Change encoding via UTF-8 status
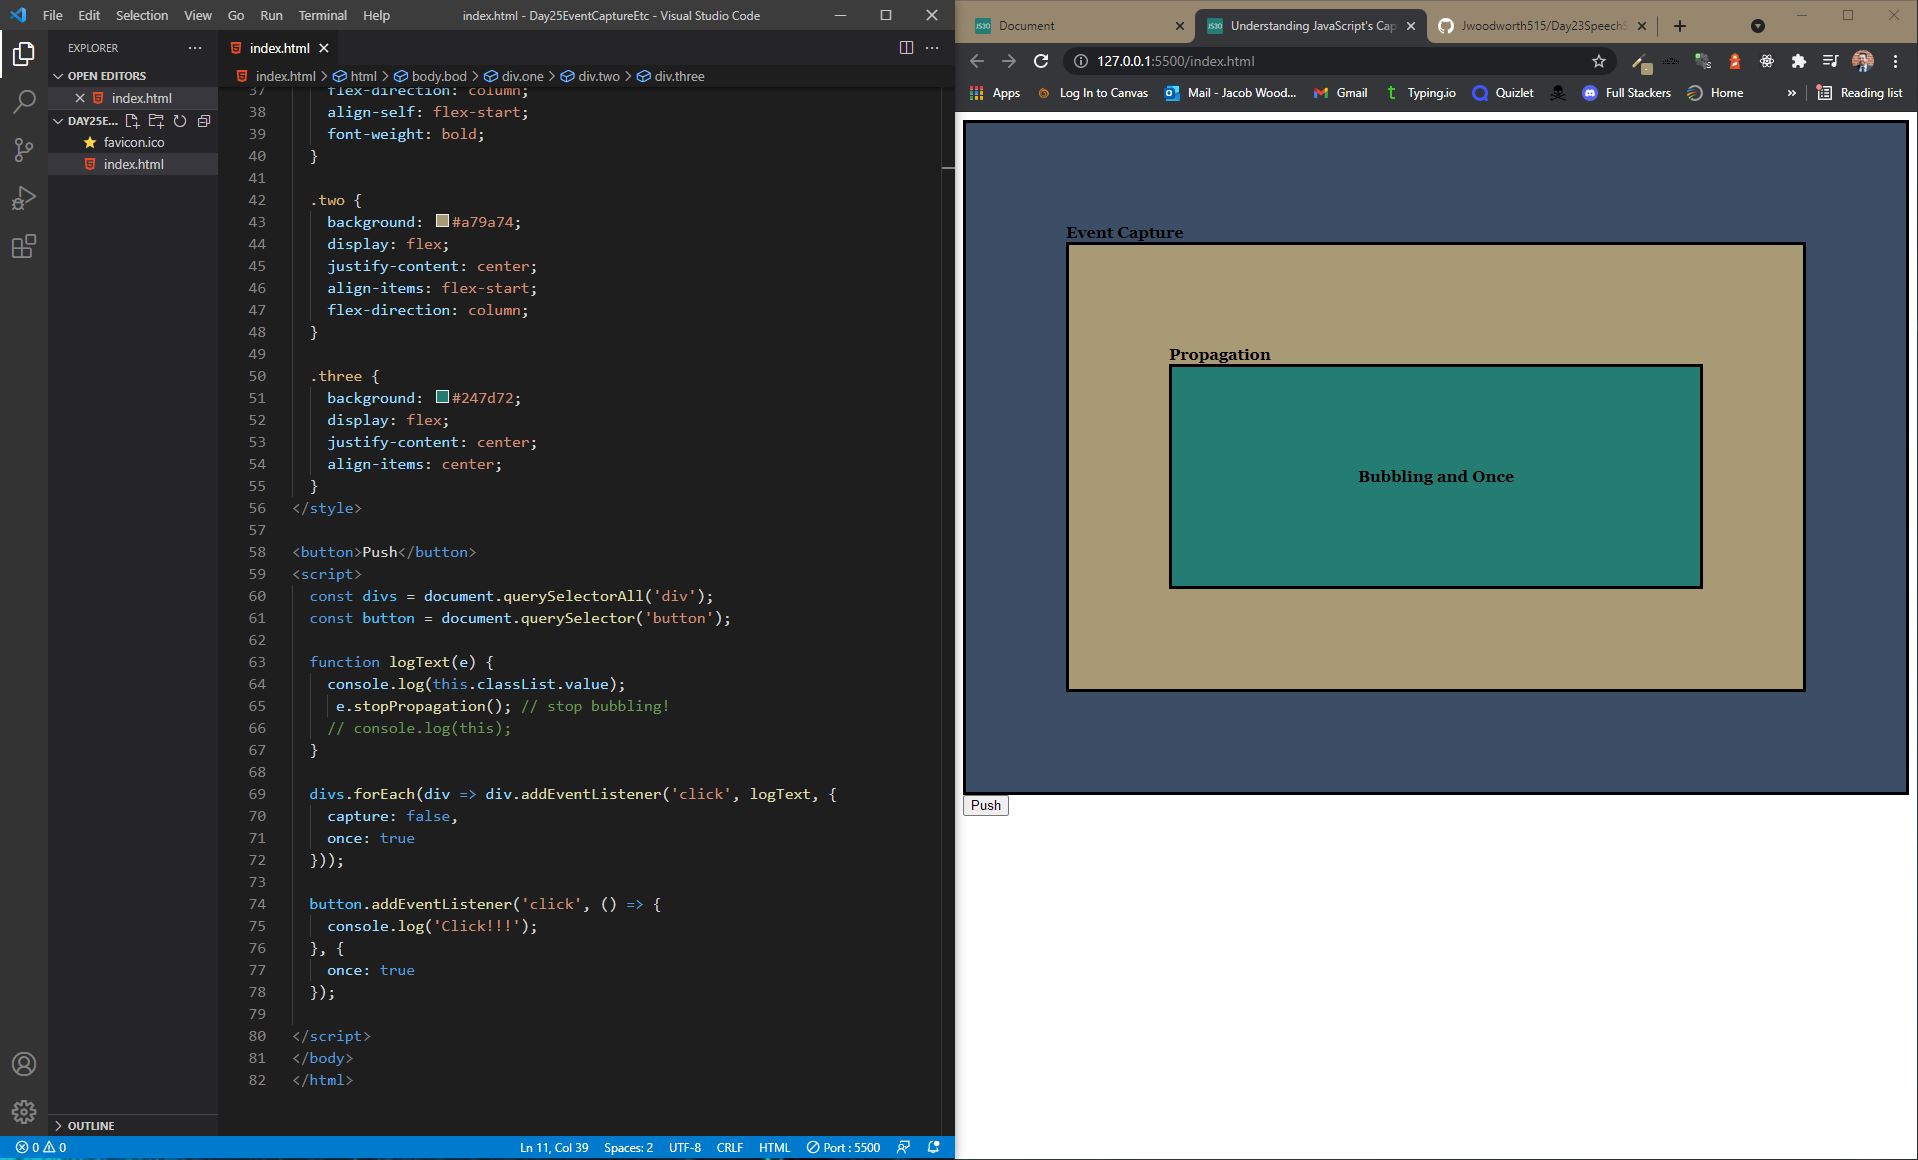 coord(685,1147)
